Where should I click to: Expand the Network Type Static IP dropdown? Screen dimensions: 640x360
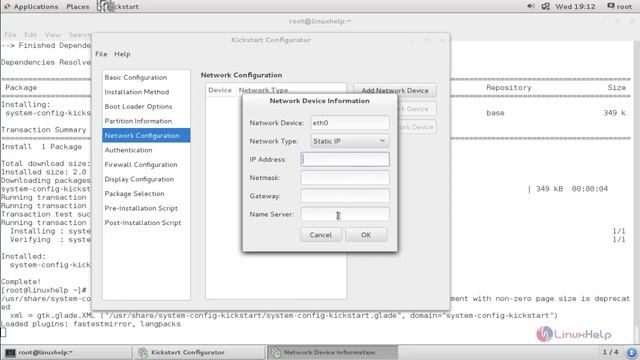350,141
